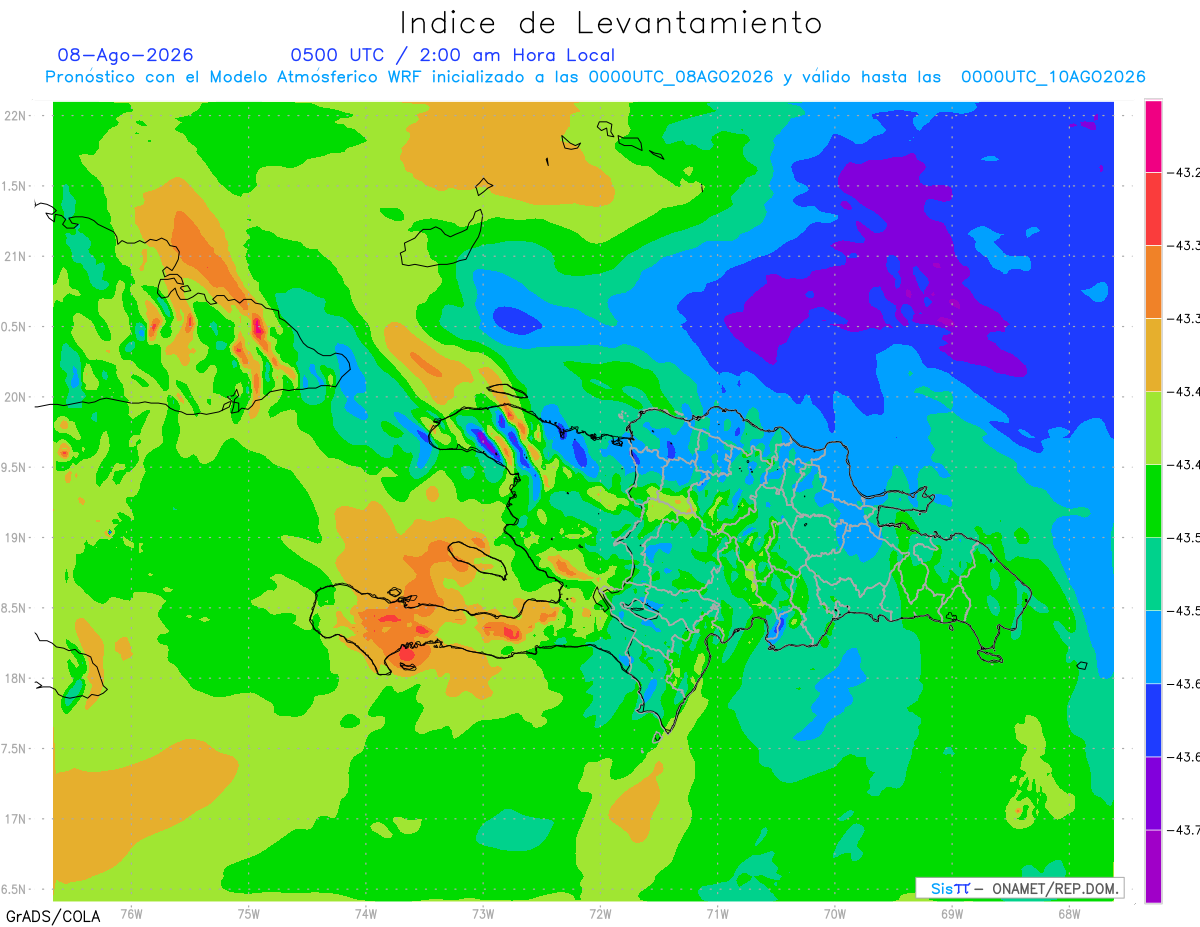Click the '18N' latitude label

(x=17, y=678)
